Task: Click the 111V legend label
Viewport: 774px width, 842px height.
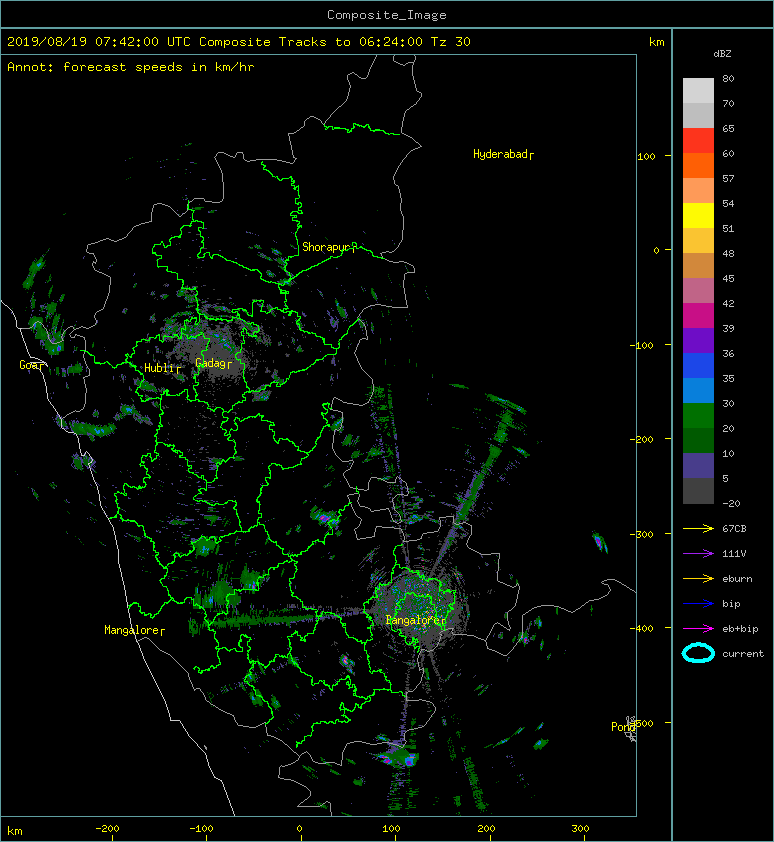Action: point(734,554)
